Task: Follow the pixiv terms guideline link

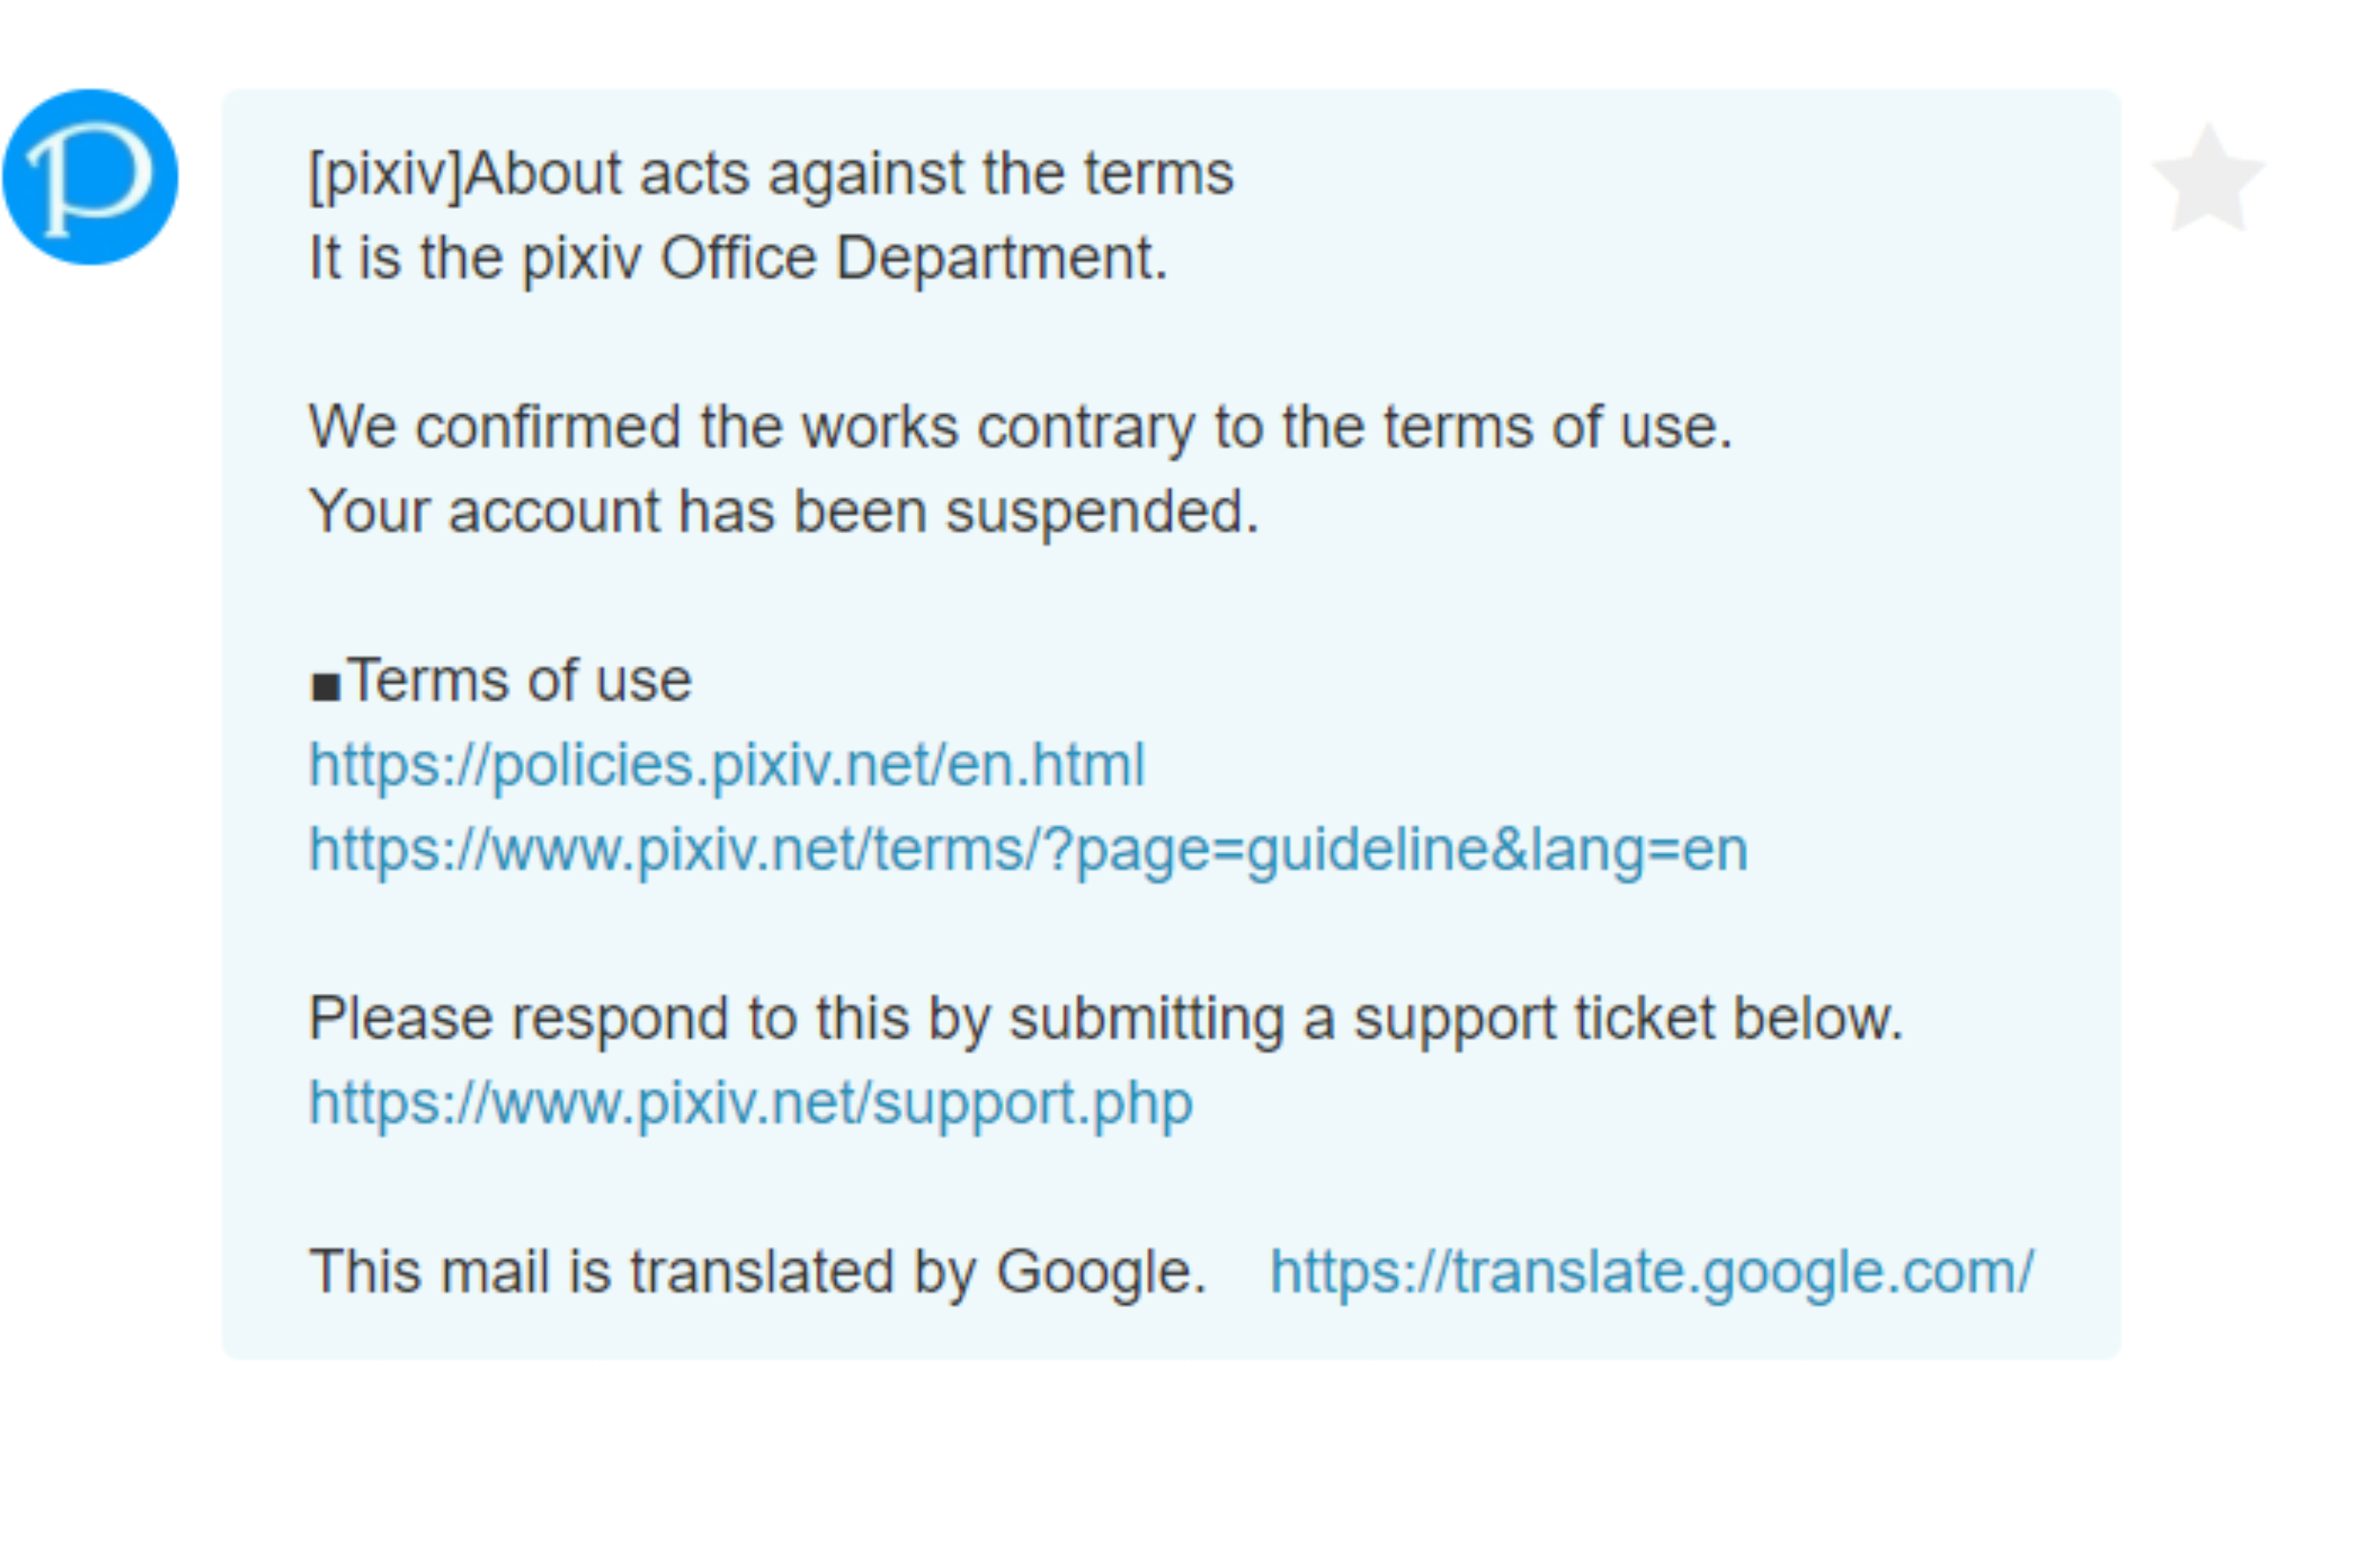Action: click(1028, 850)
